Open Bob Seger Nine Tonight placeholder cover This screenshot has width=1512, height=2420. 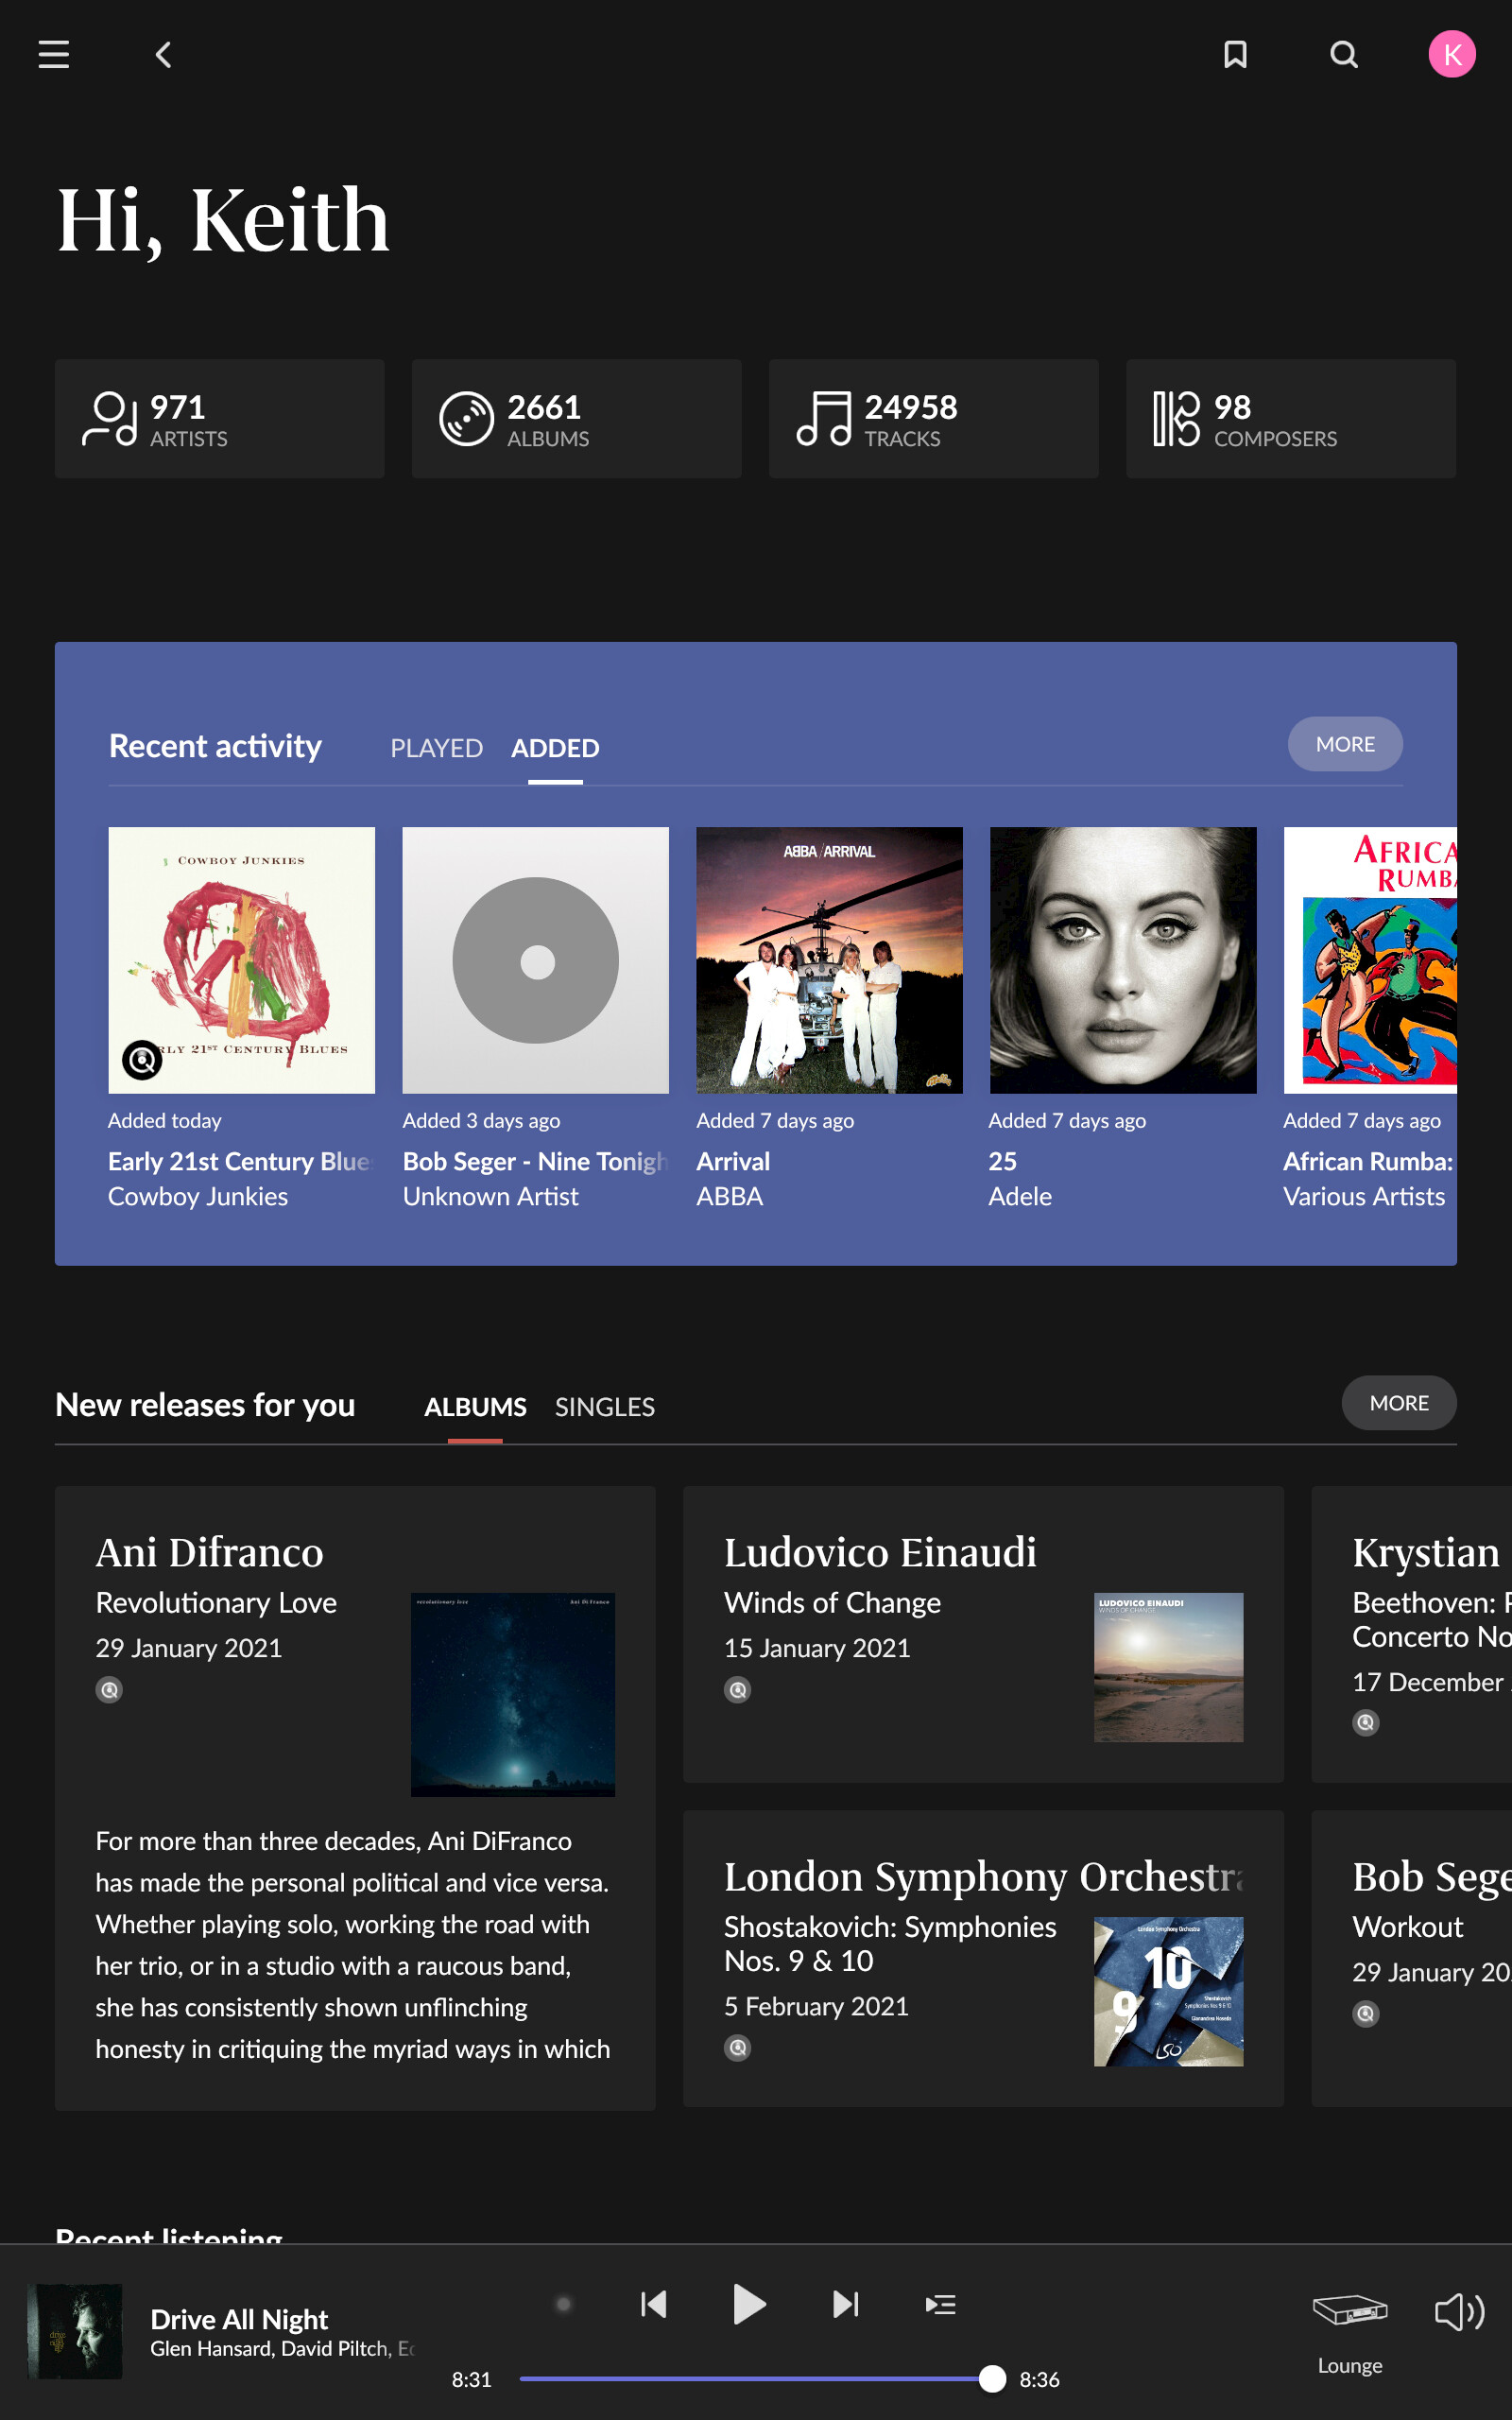coord(536,960)
